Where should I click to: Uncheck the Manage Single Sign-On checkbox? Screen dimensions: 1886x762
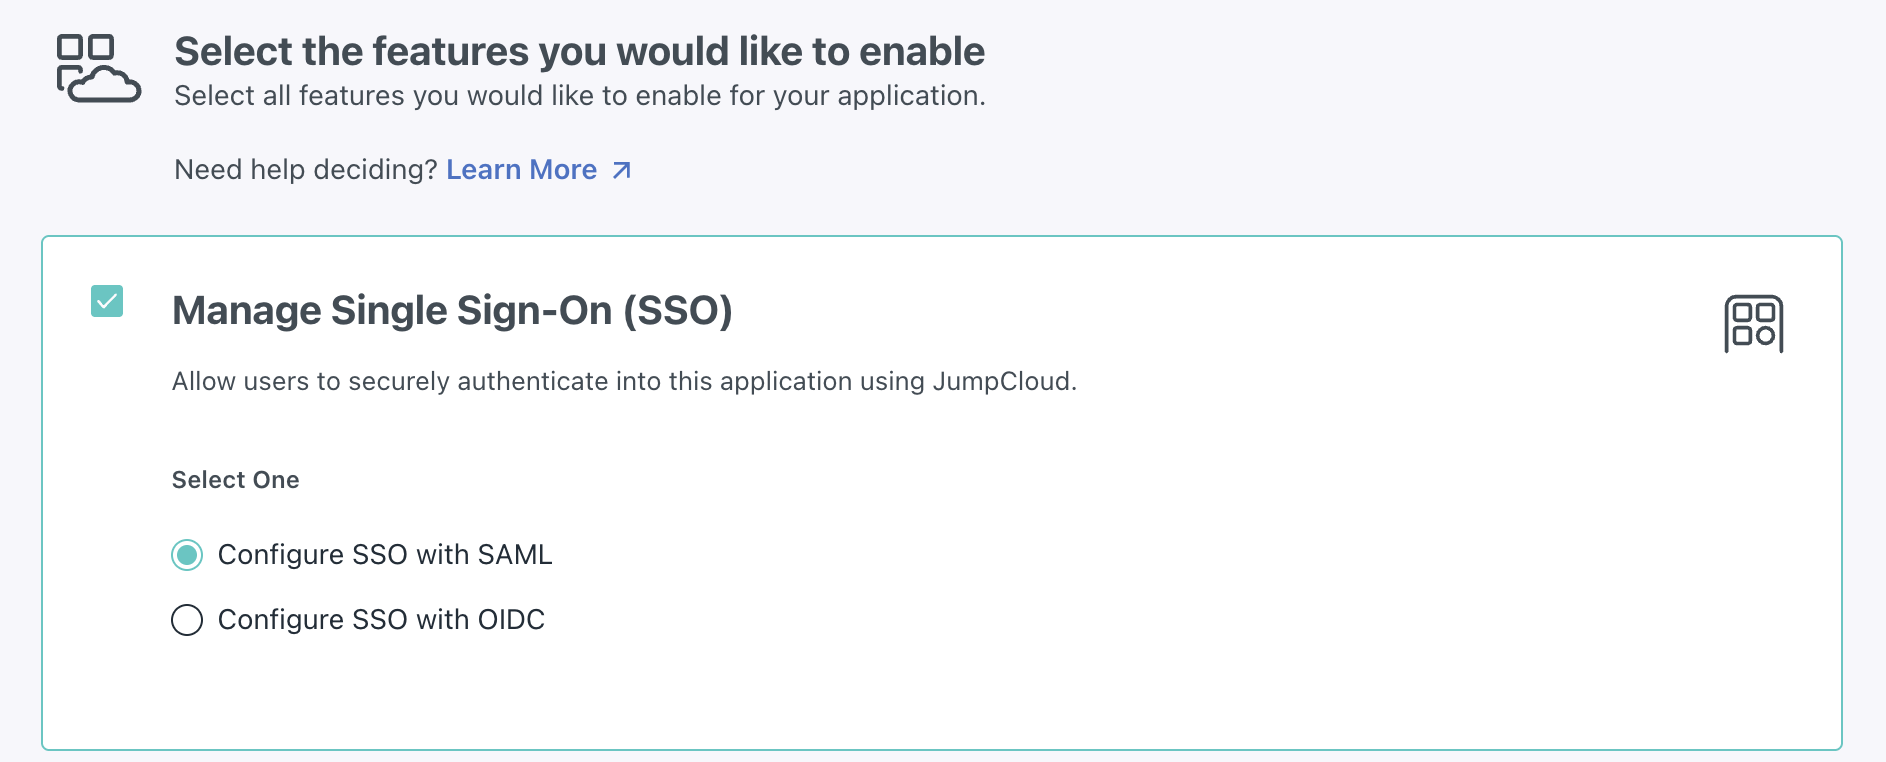click(107, 301)
